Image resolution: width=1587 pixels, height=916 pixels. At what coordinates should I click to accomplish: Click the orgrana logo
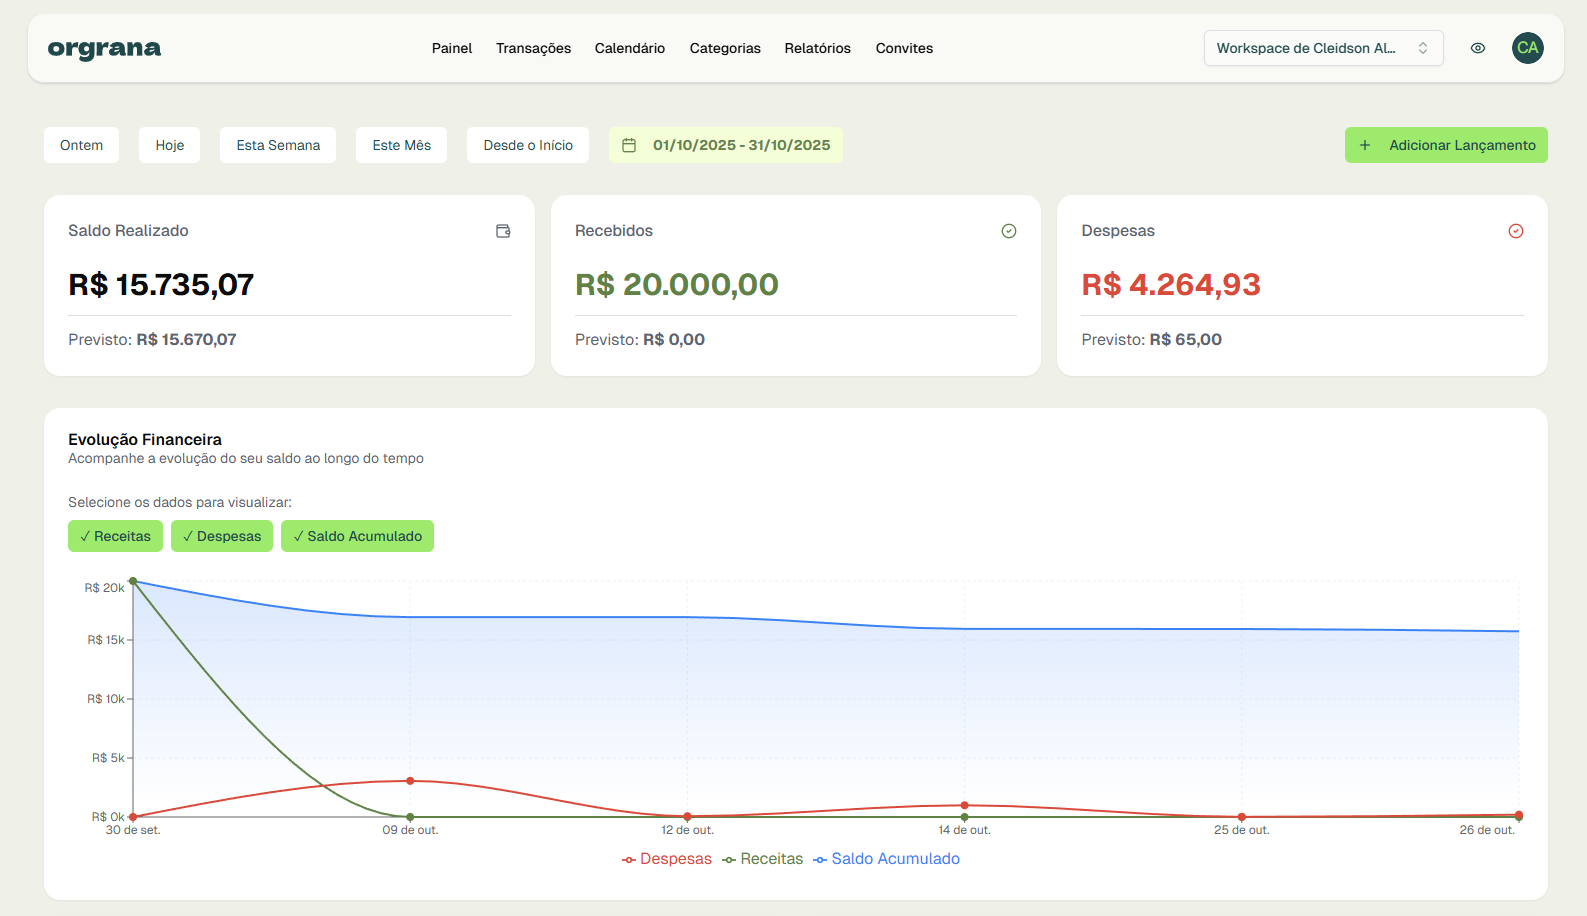pos(104,48)
